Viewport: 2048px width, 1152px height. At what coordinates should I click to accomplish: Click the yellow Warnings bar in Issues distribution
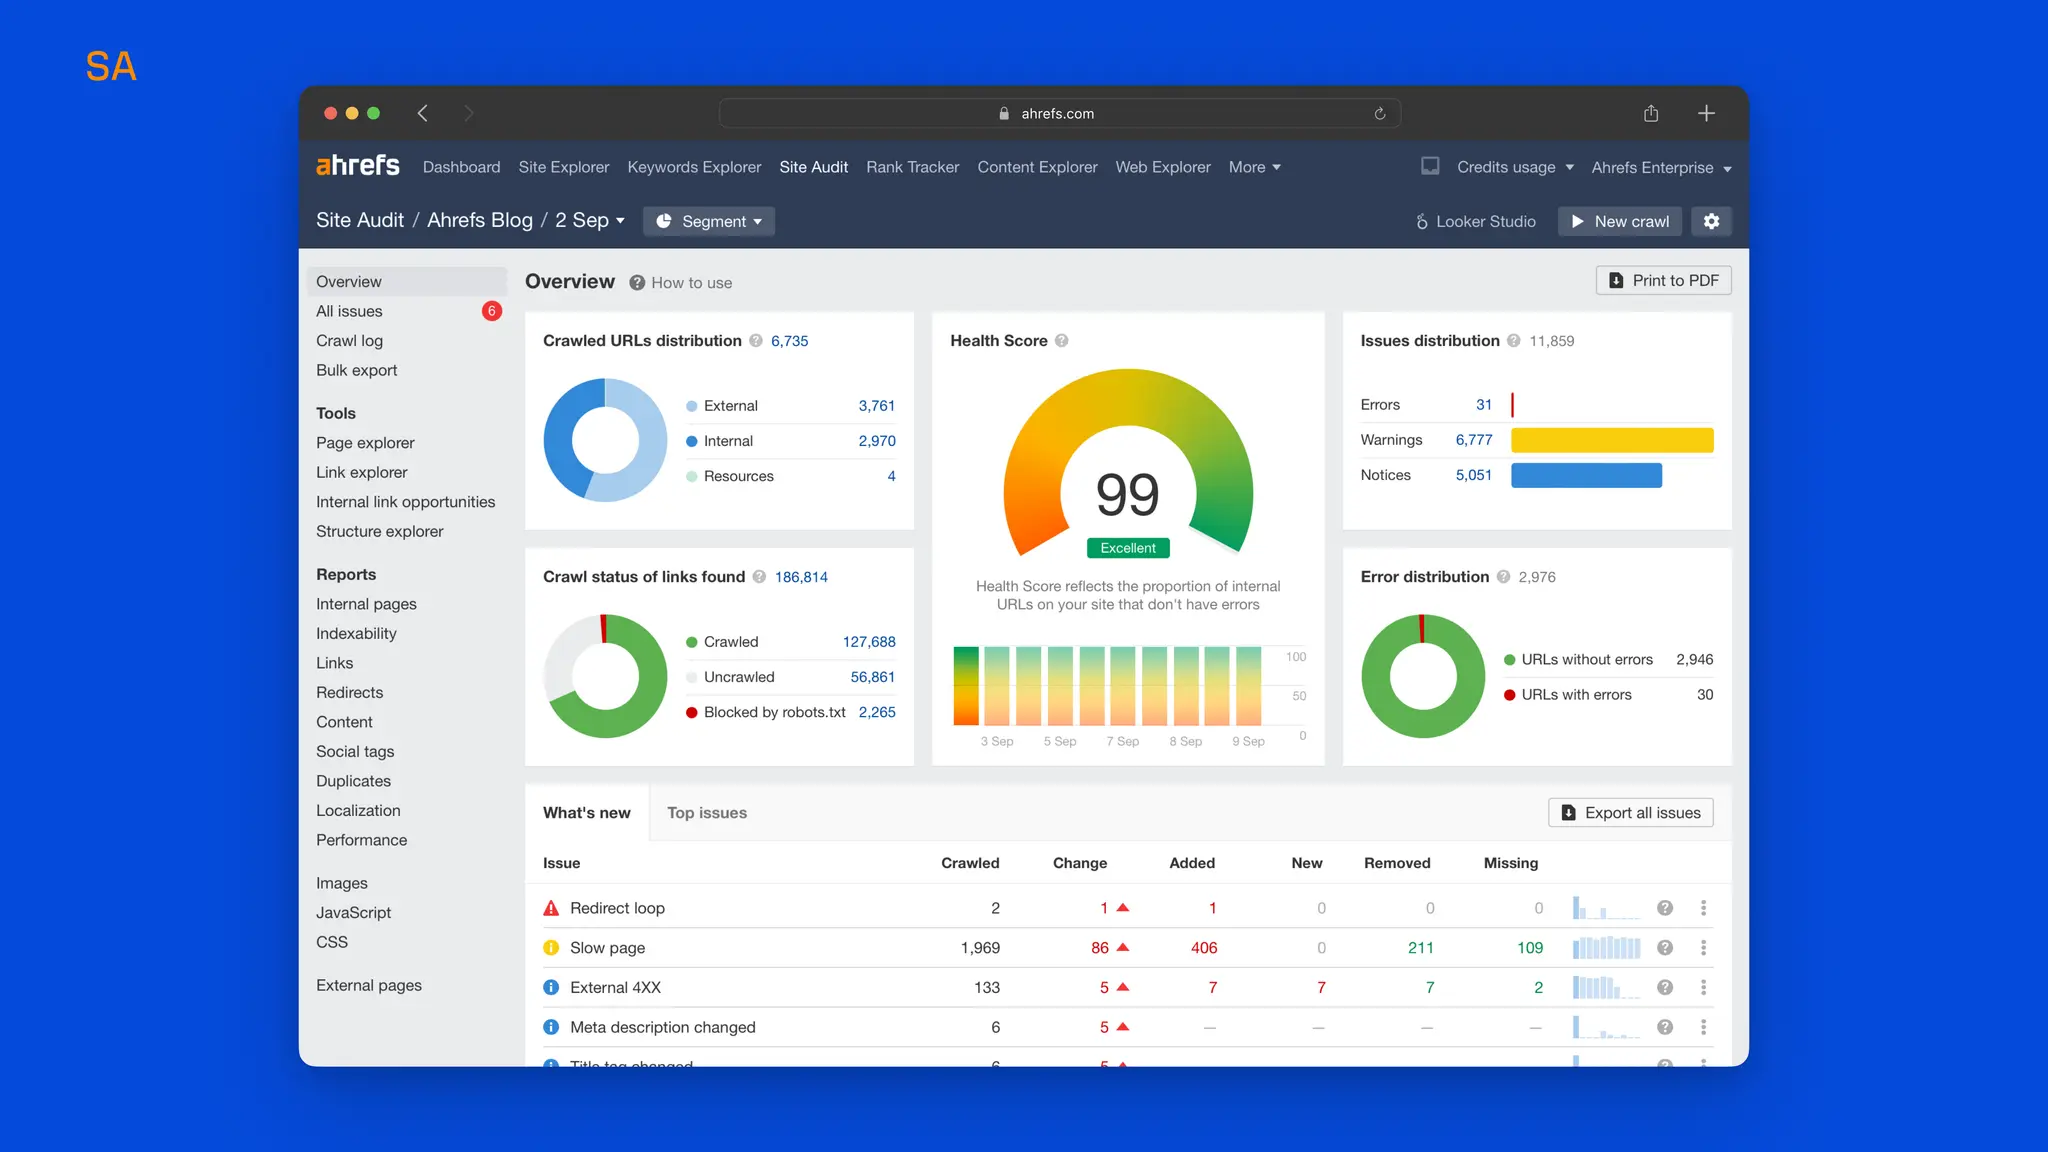pyautogui.click(x=1612, y=440)
